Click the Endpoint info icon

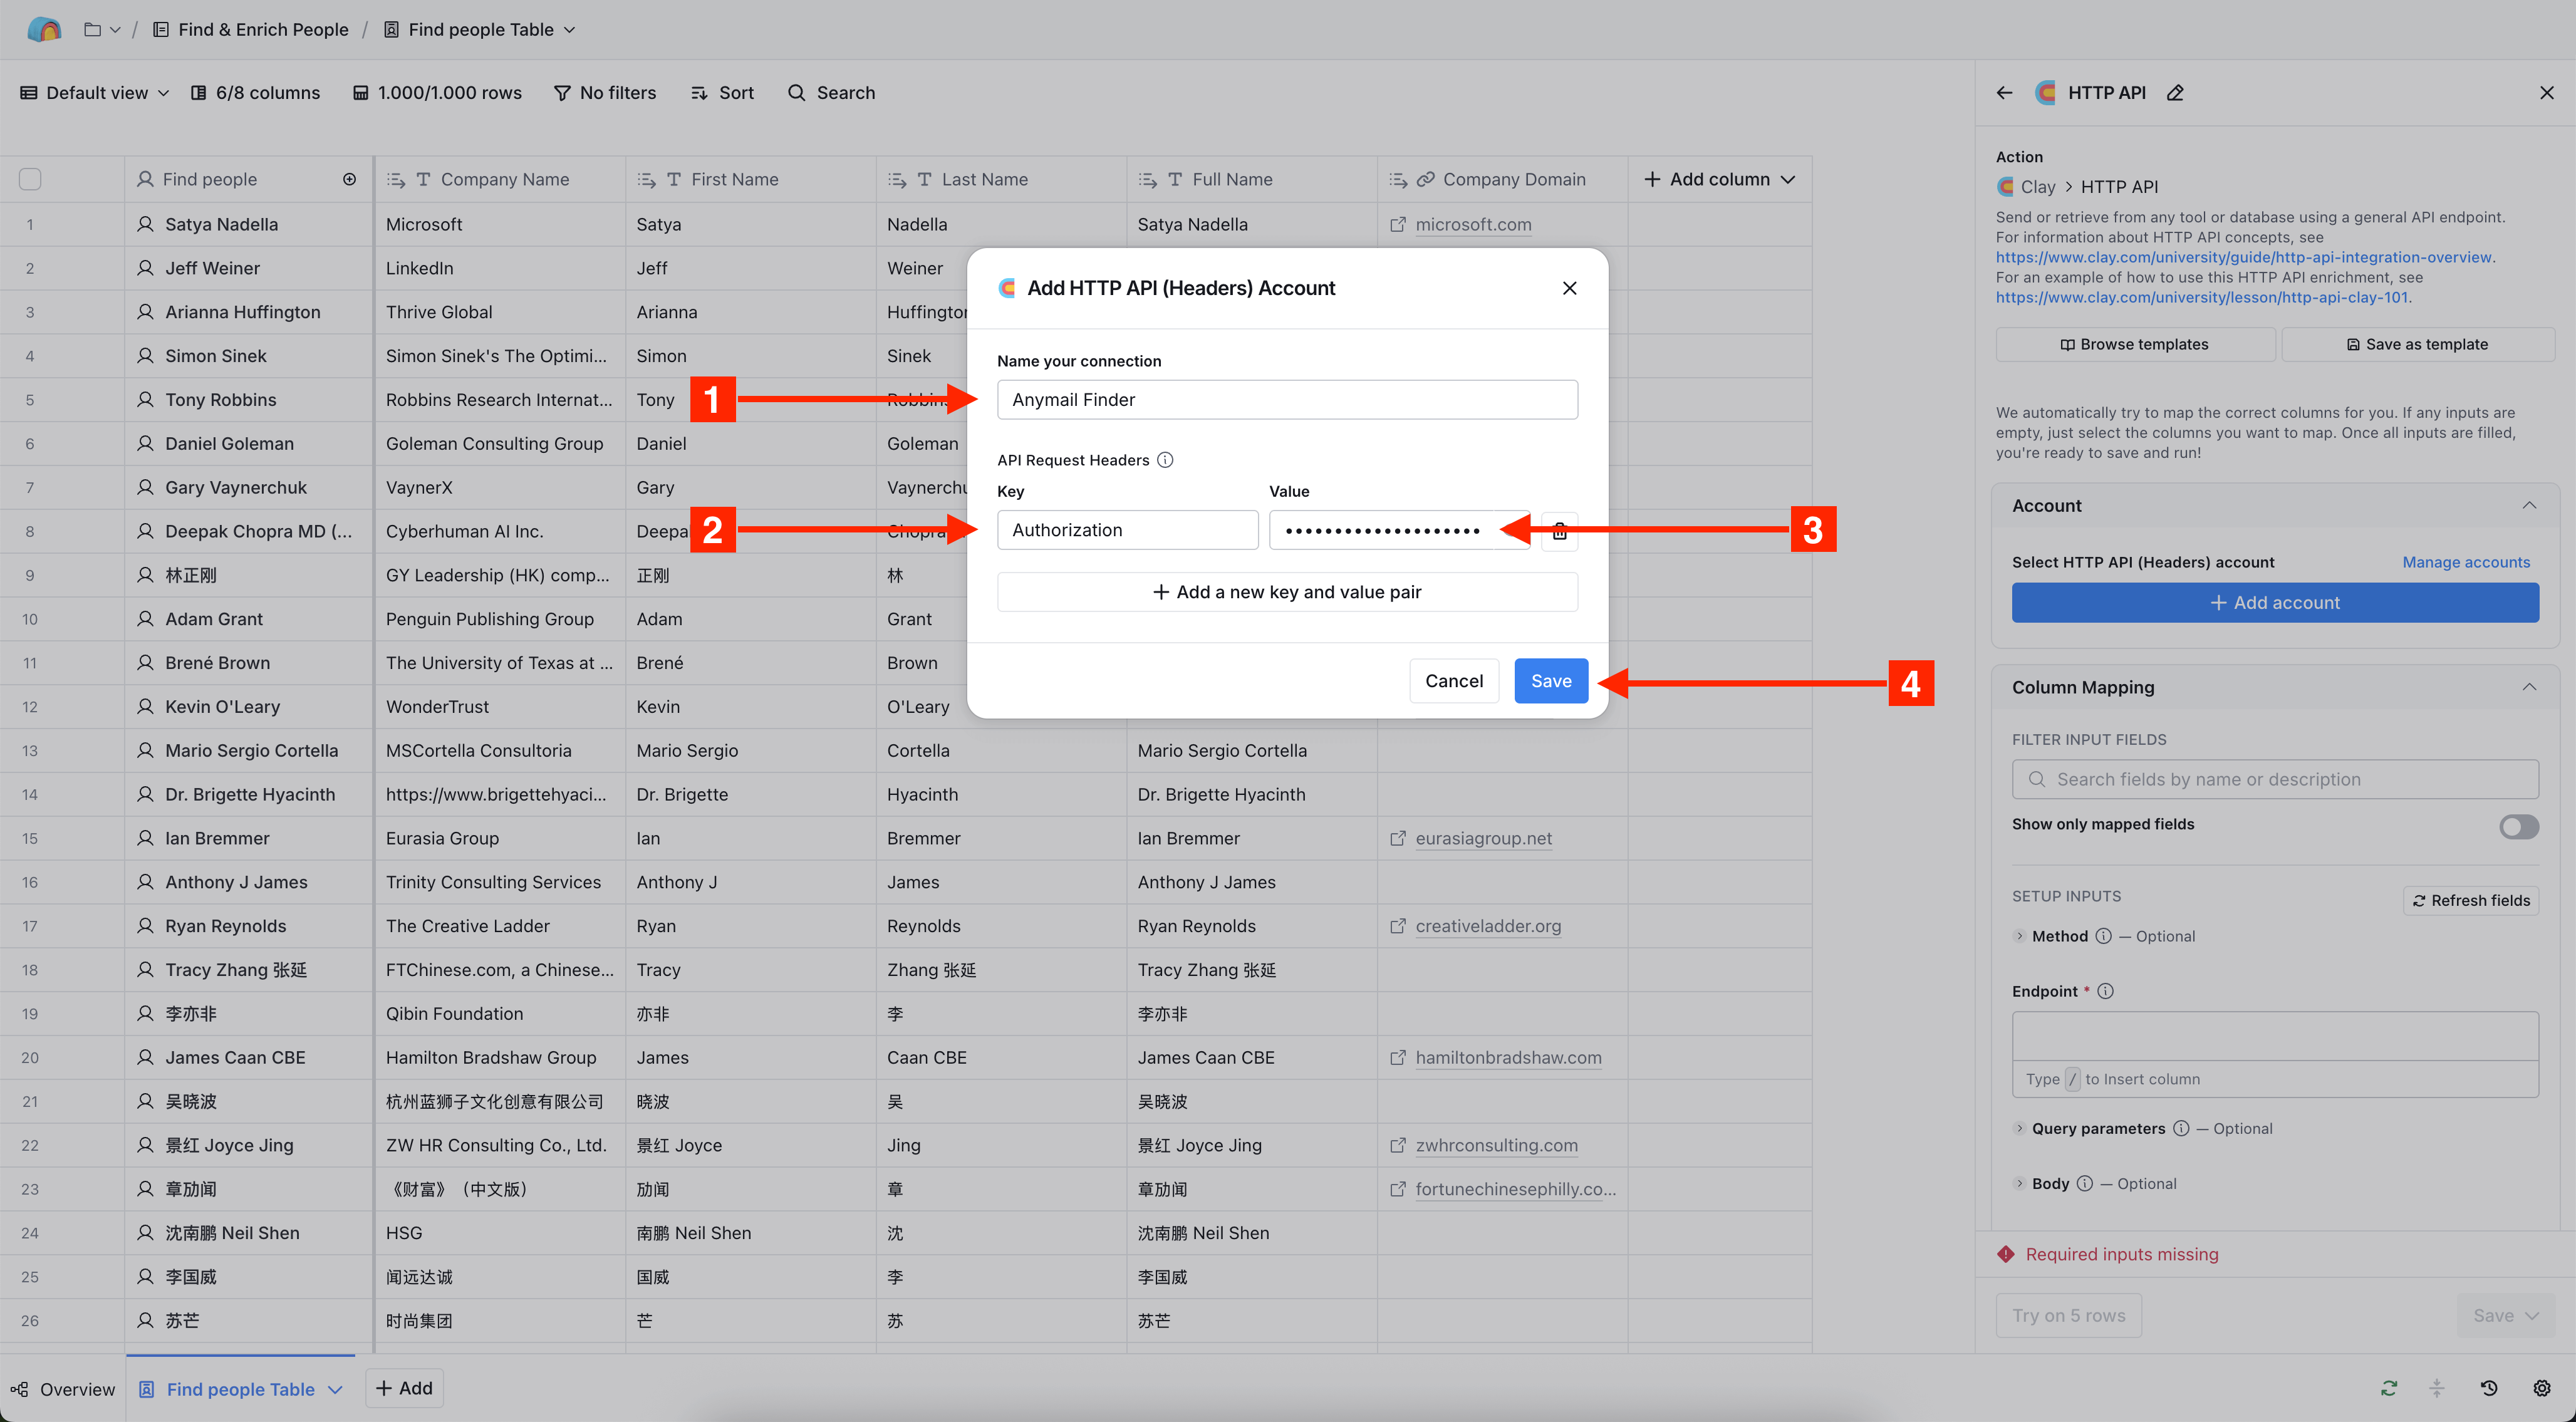click(x=2104, y=991)
